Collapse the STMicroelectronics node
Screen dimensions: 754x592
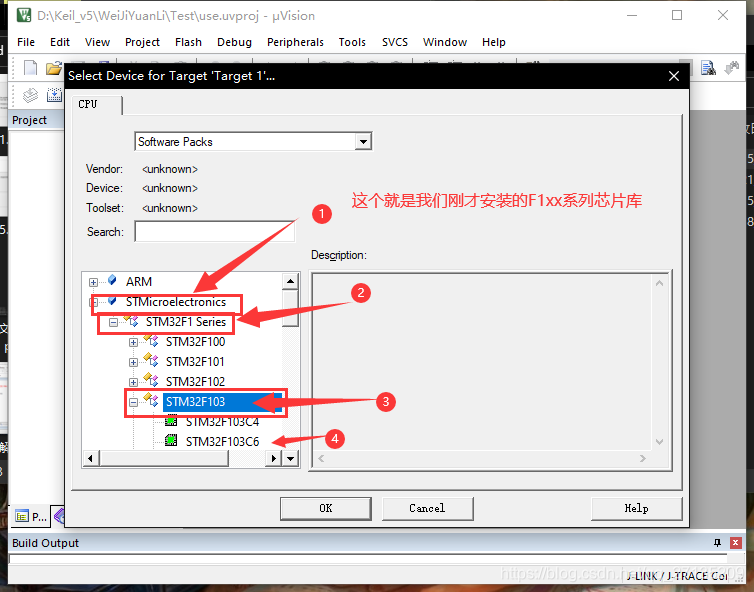pyautogui.click(x=93, y=302)
